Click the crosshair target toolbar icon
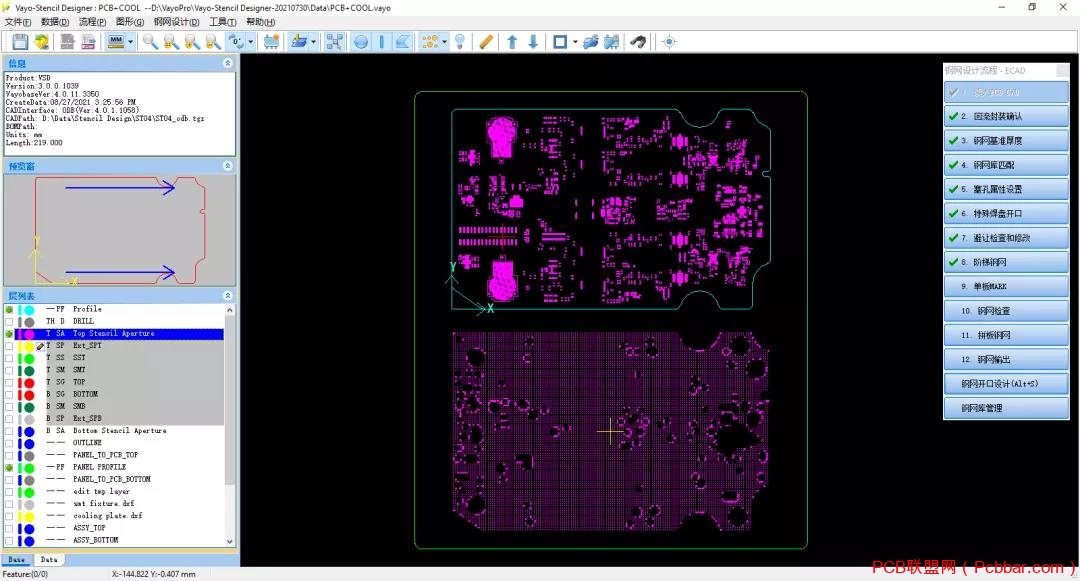Image resolution: width=1080 pixels, height=581 pixels. (x=669, y=42)
